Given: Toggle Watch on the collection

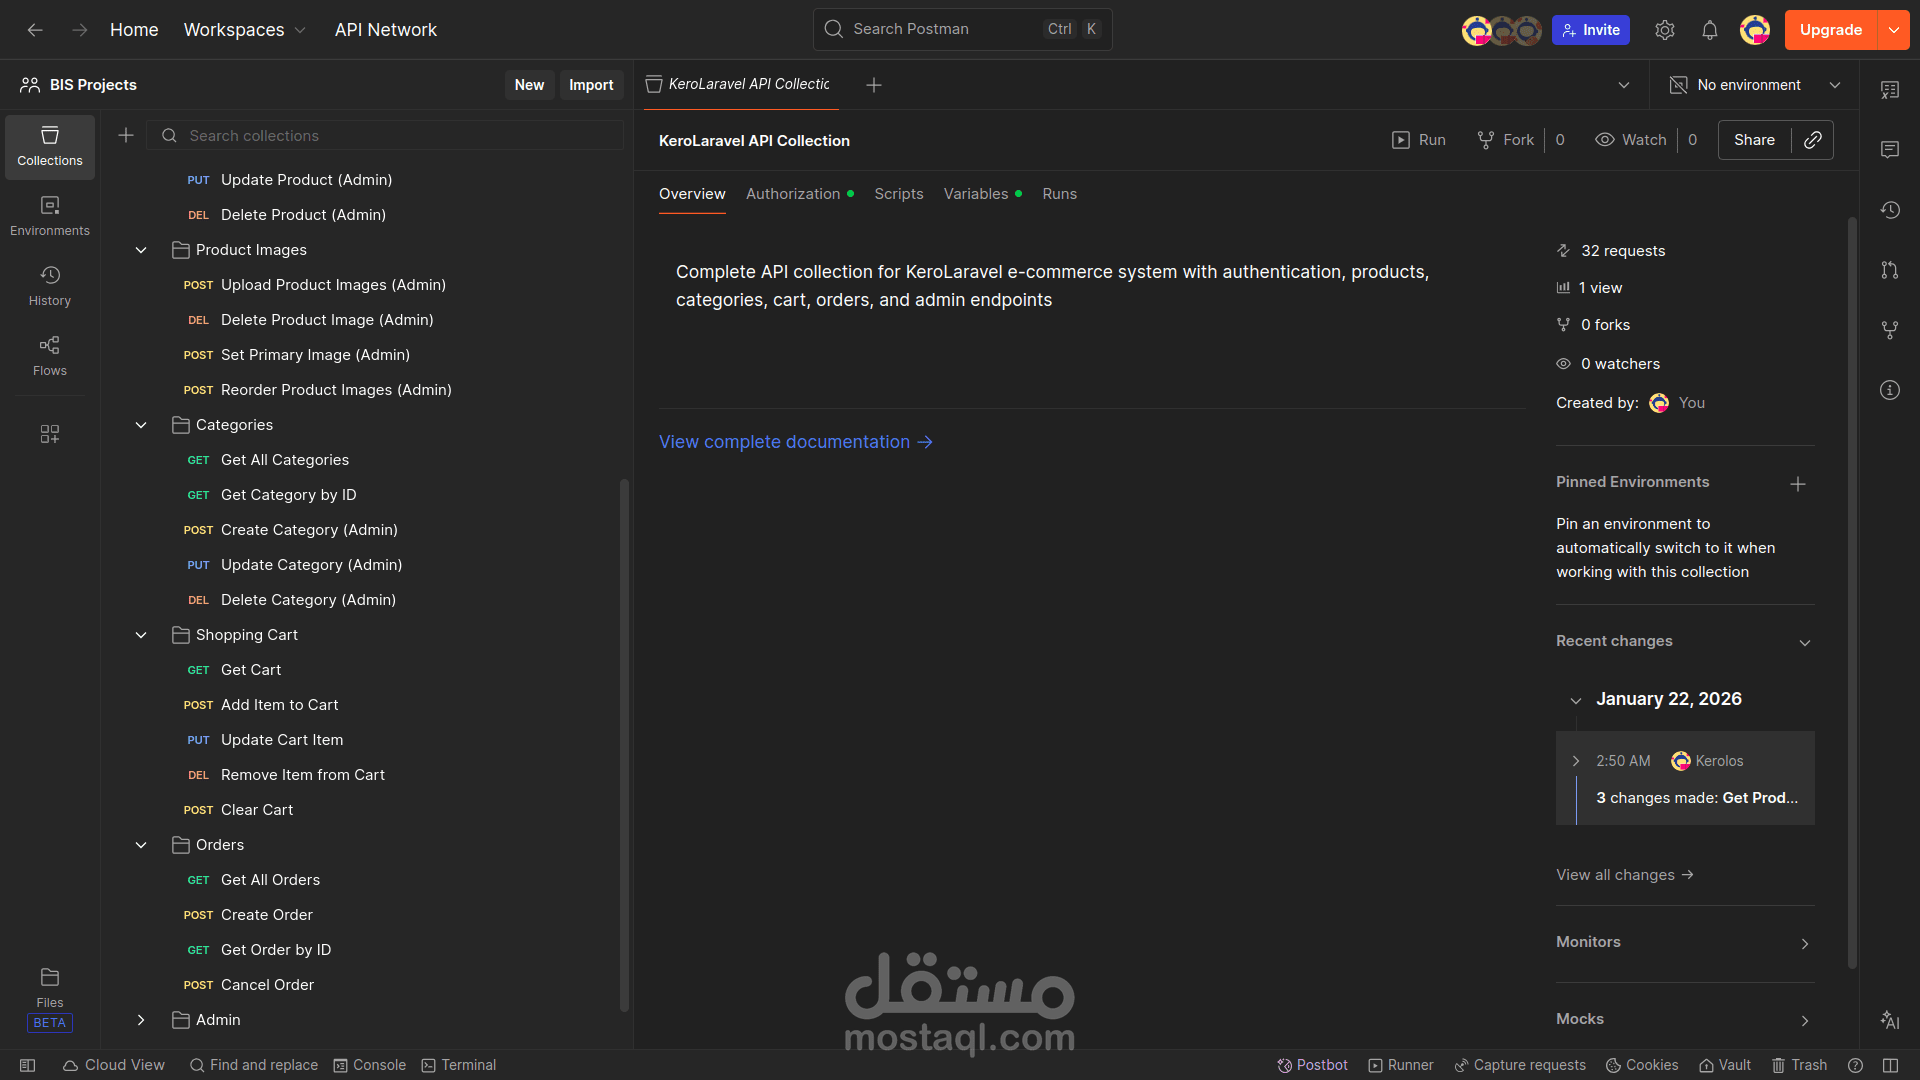Looking at the screenshot, I should coord(1631,140).
